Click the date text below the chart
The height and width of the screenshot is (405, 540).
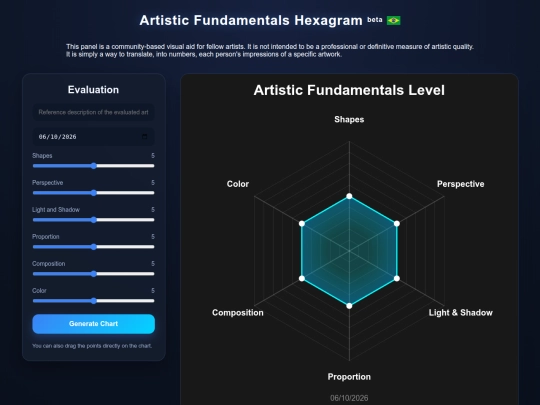349,398
